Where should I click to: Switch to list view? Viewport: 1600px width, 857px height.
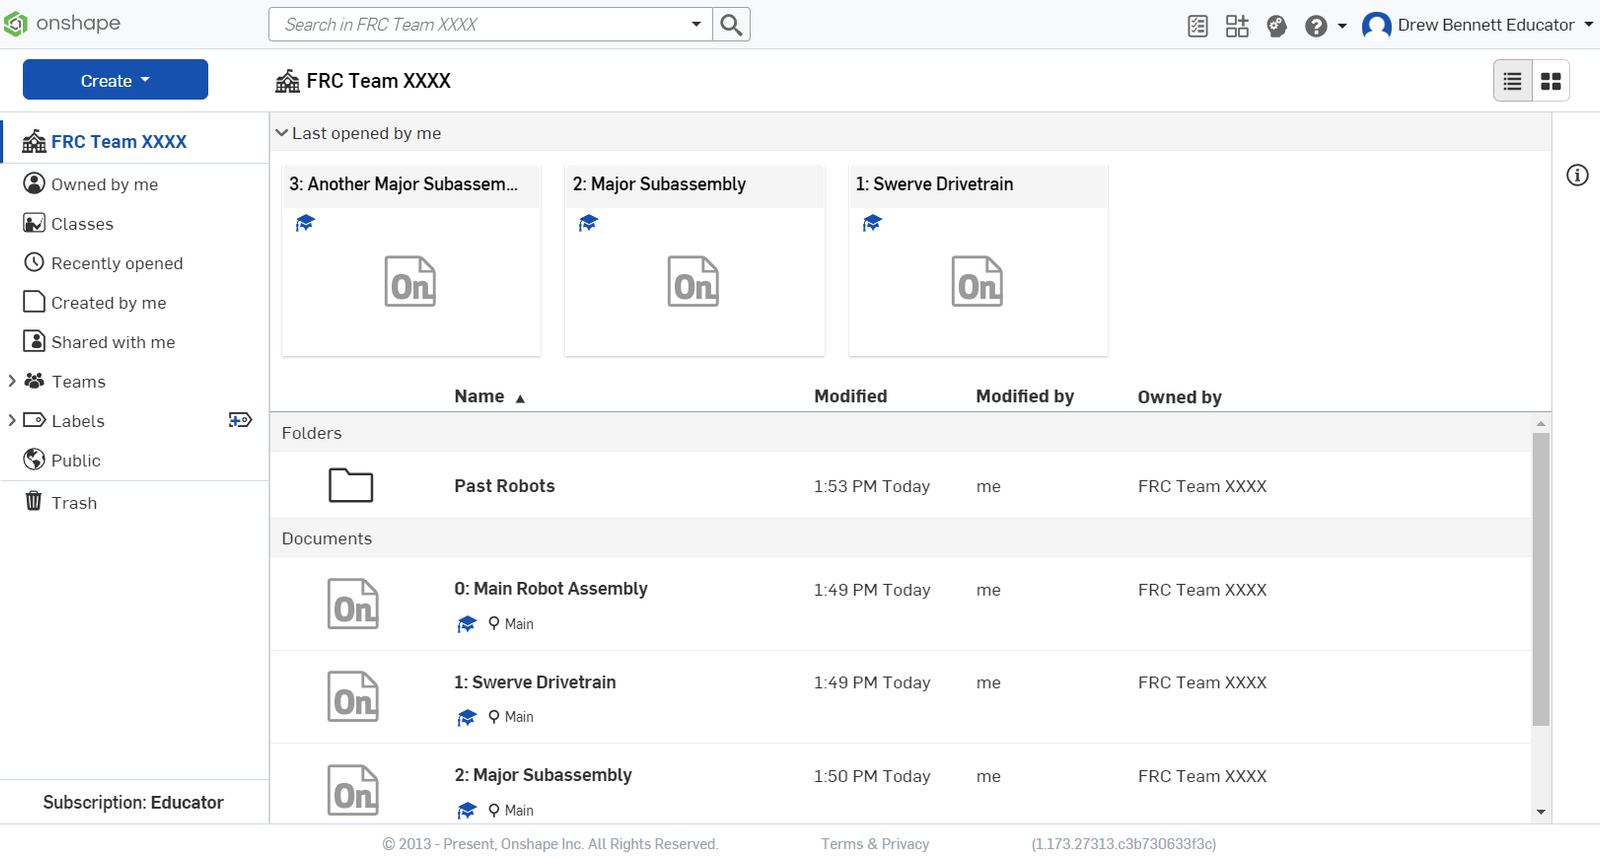click(1512, 81)
